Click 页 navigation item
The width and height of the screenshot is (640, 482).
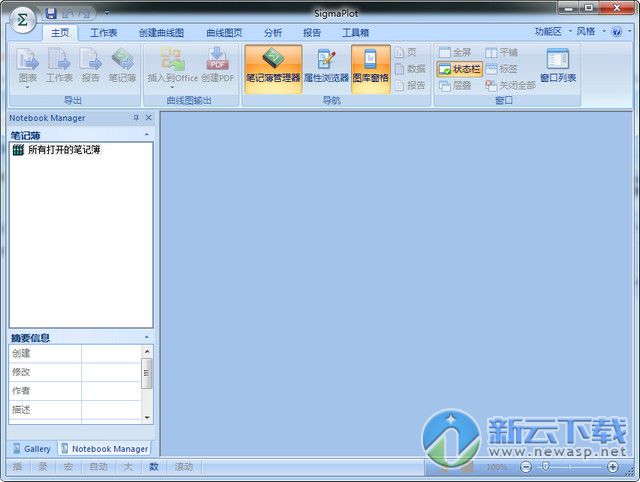tap(405, 52)
